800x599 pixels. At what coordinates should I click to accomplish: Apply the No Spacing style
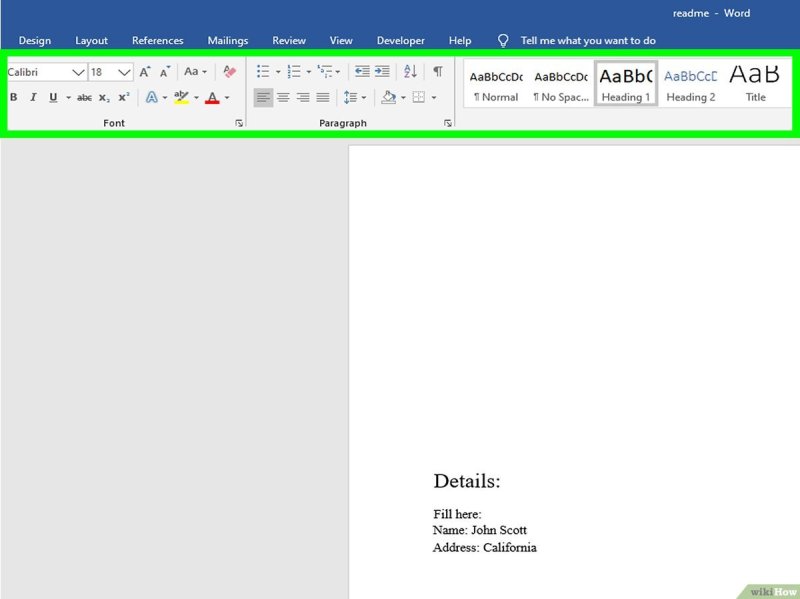(561, 84)
